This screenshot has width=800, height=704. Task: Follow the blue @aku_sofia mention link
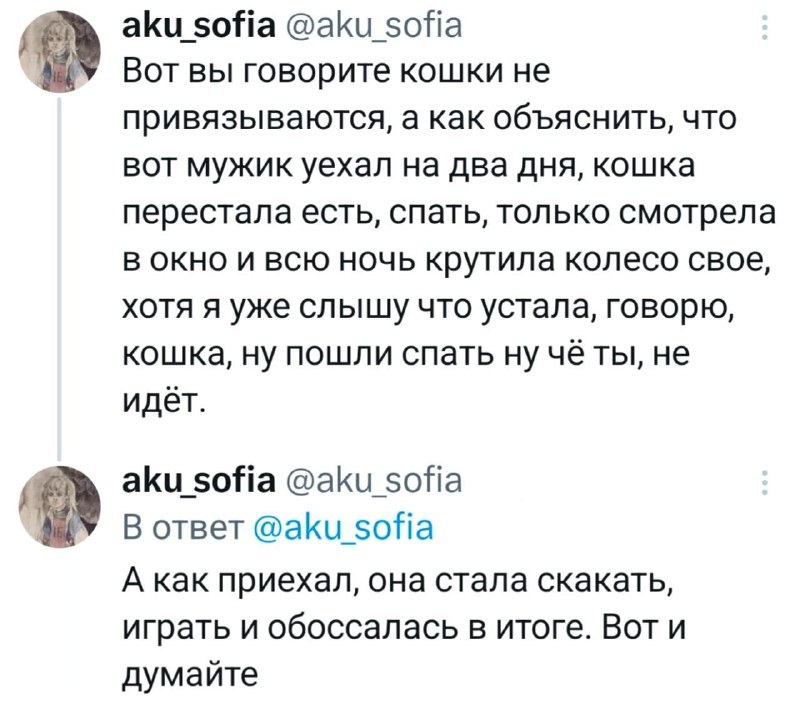point(340,527)
